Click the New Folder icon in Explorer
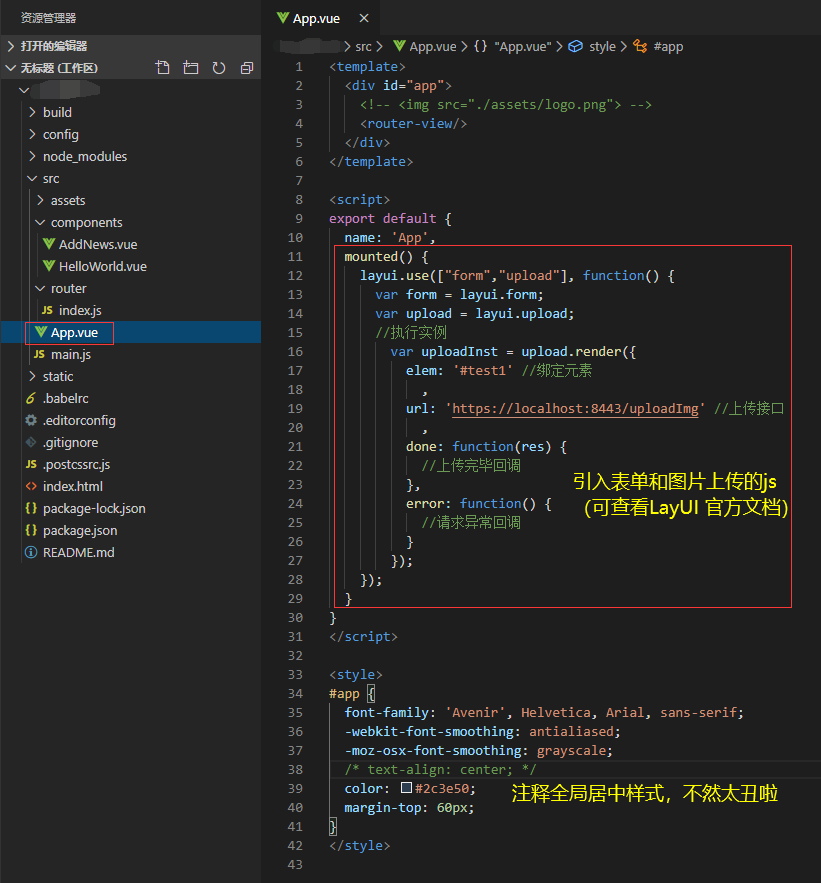Image resolution: width=821 pixels, height=883 pixels. [190, 67]
